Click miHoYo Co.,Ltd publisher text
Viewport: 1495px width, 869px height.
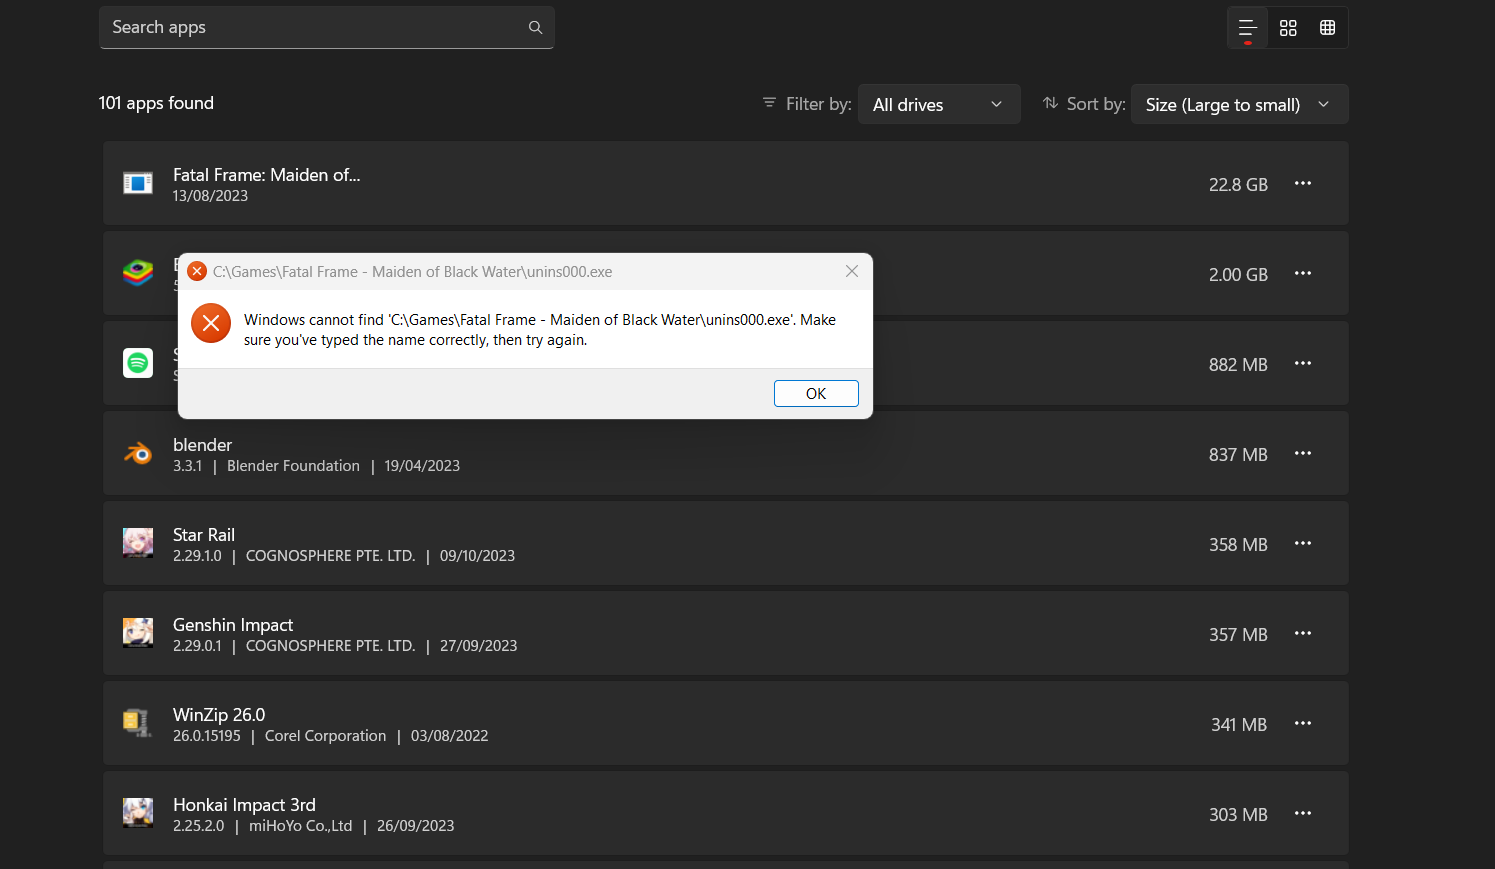pos(300,826)
